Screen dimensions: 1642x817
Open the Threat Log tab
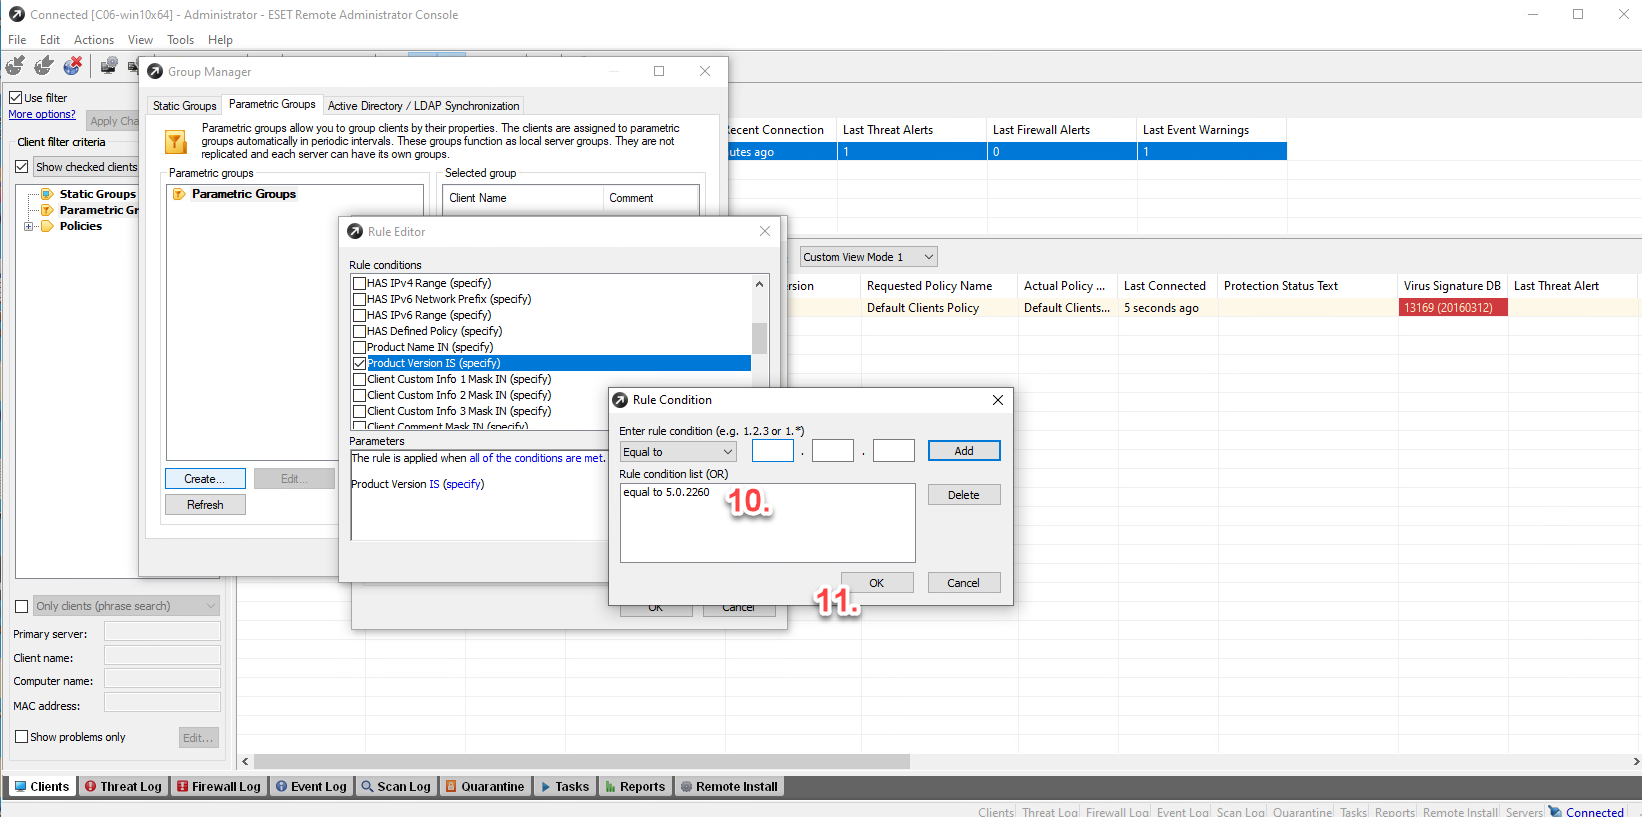pos(123,787)
